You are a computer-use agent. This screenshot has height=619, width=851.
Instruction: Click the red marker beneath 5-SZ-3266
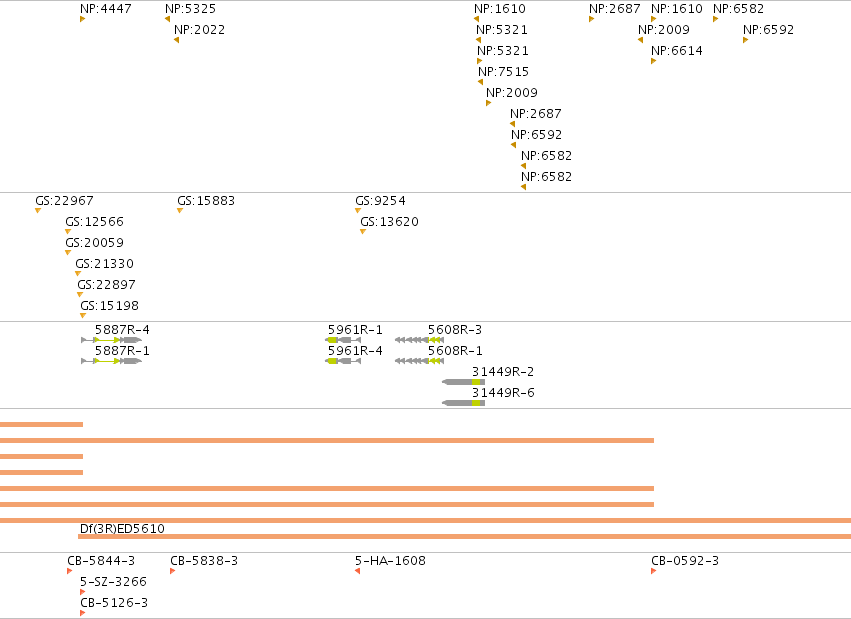point(82,592)
